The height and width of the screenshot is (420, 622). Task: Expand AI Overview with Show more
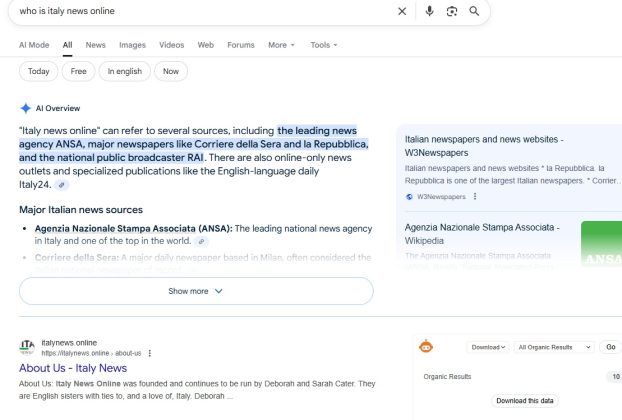(x=196, y=291)
